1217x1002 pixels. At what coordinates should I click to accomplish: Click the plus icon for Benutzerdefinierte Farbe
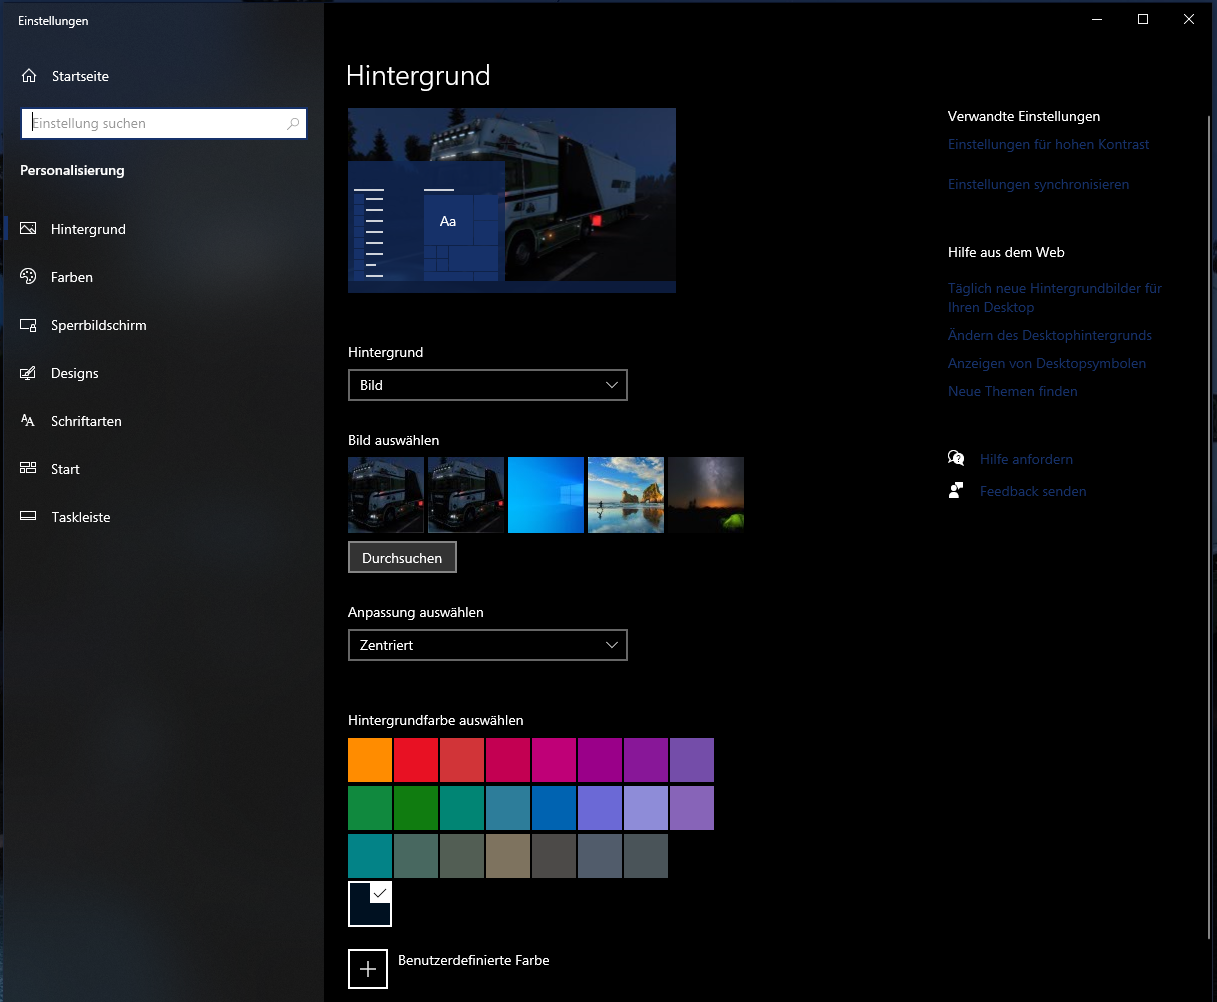(368, 968)
